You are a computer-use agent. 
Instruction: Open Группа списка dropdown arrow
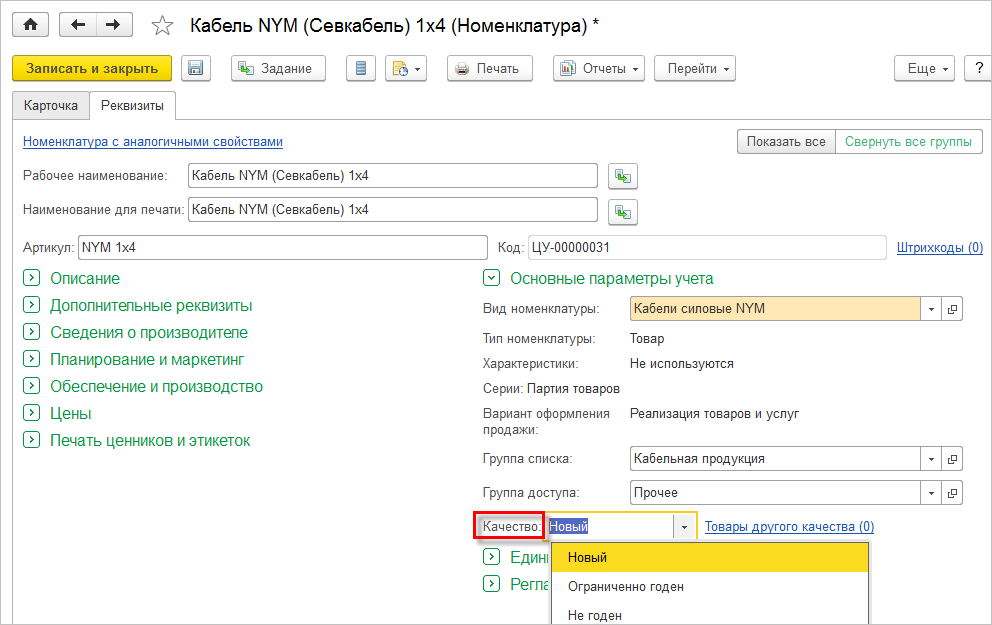point(931,459)
